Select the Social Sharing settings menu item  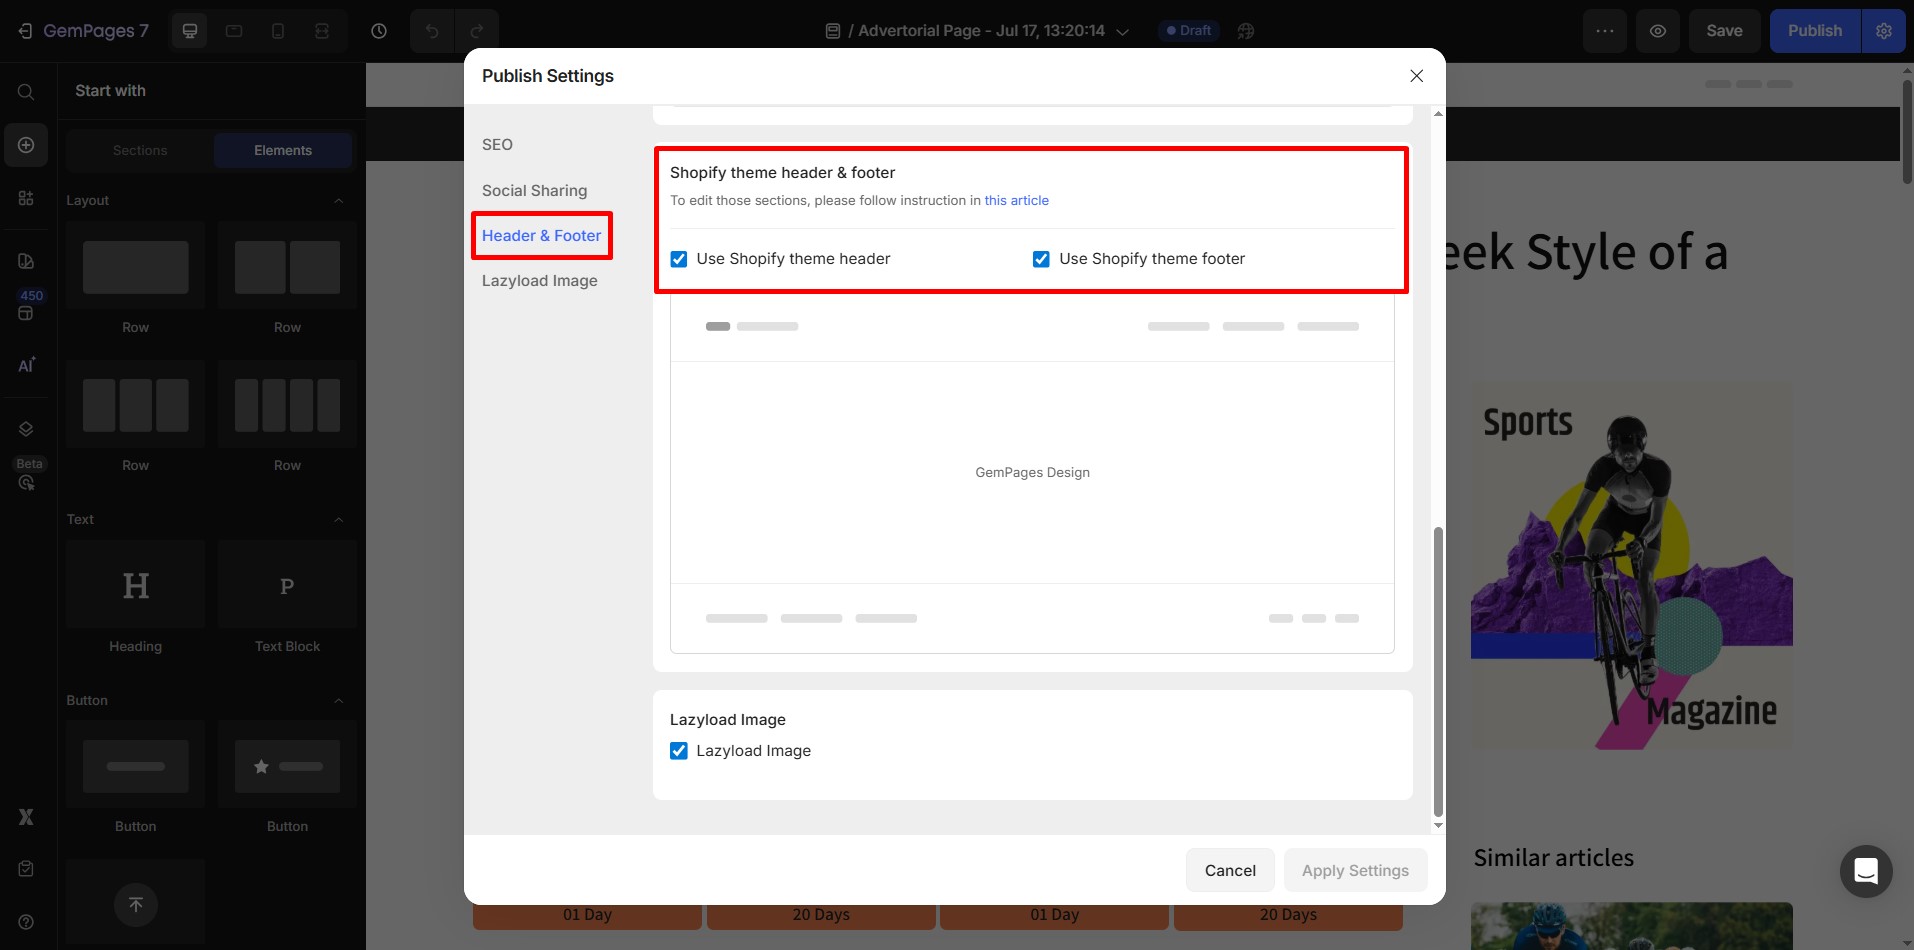[534, 190]
